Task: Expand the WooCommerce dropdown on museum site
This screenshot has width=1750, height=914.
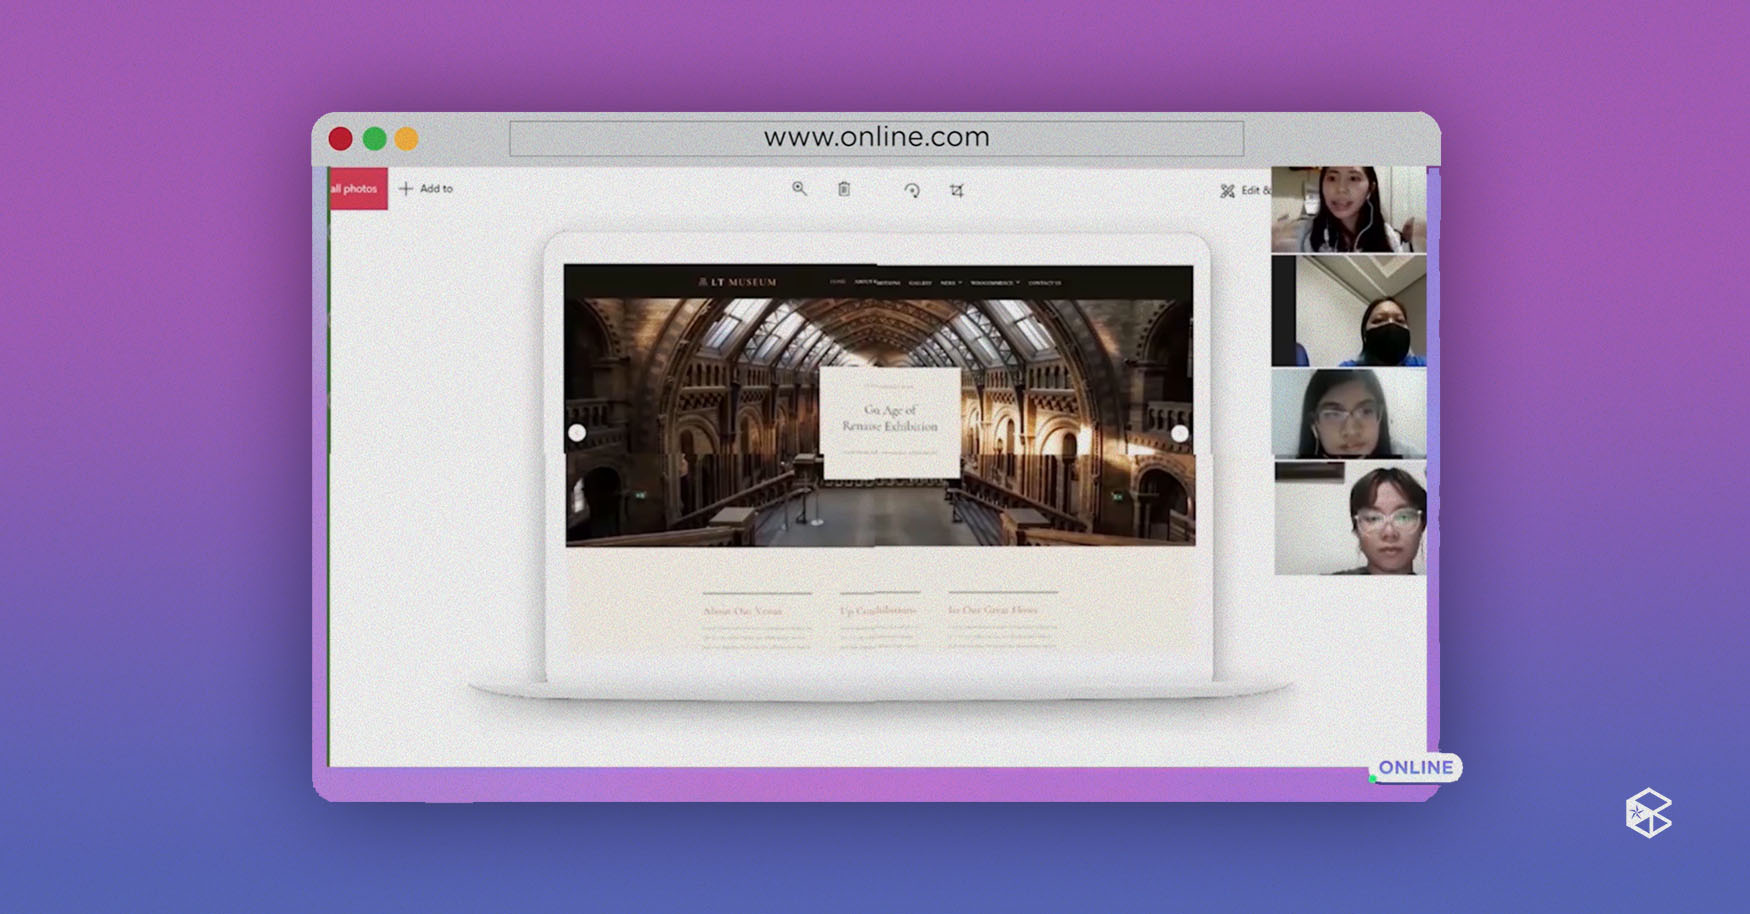Action: pos(995,283)
